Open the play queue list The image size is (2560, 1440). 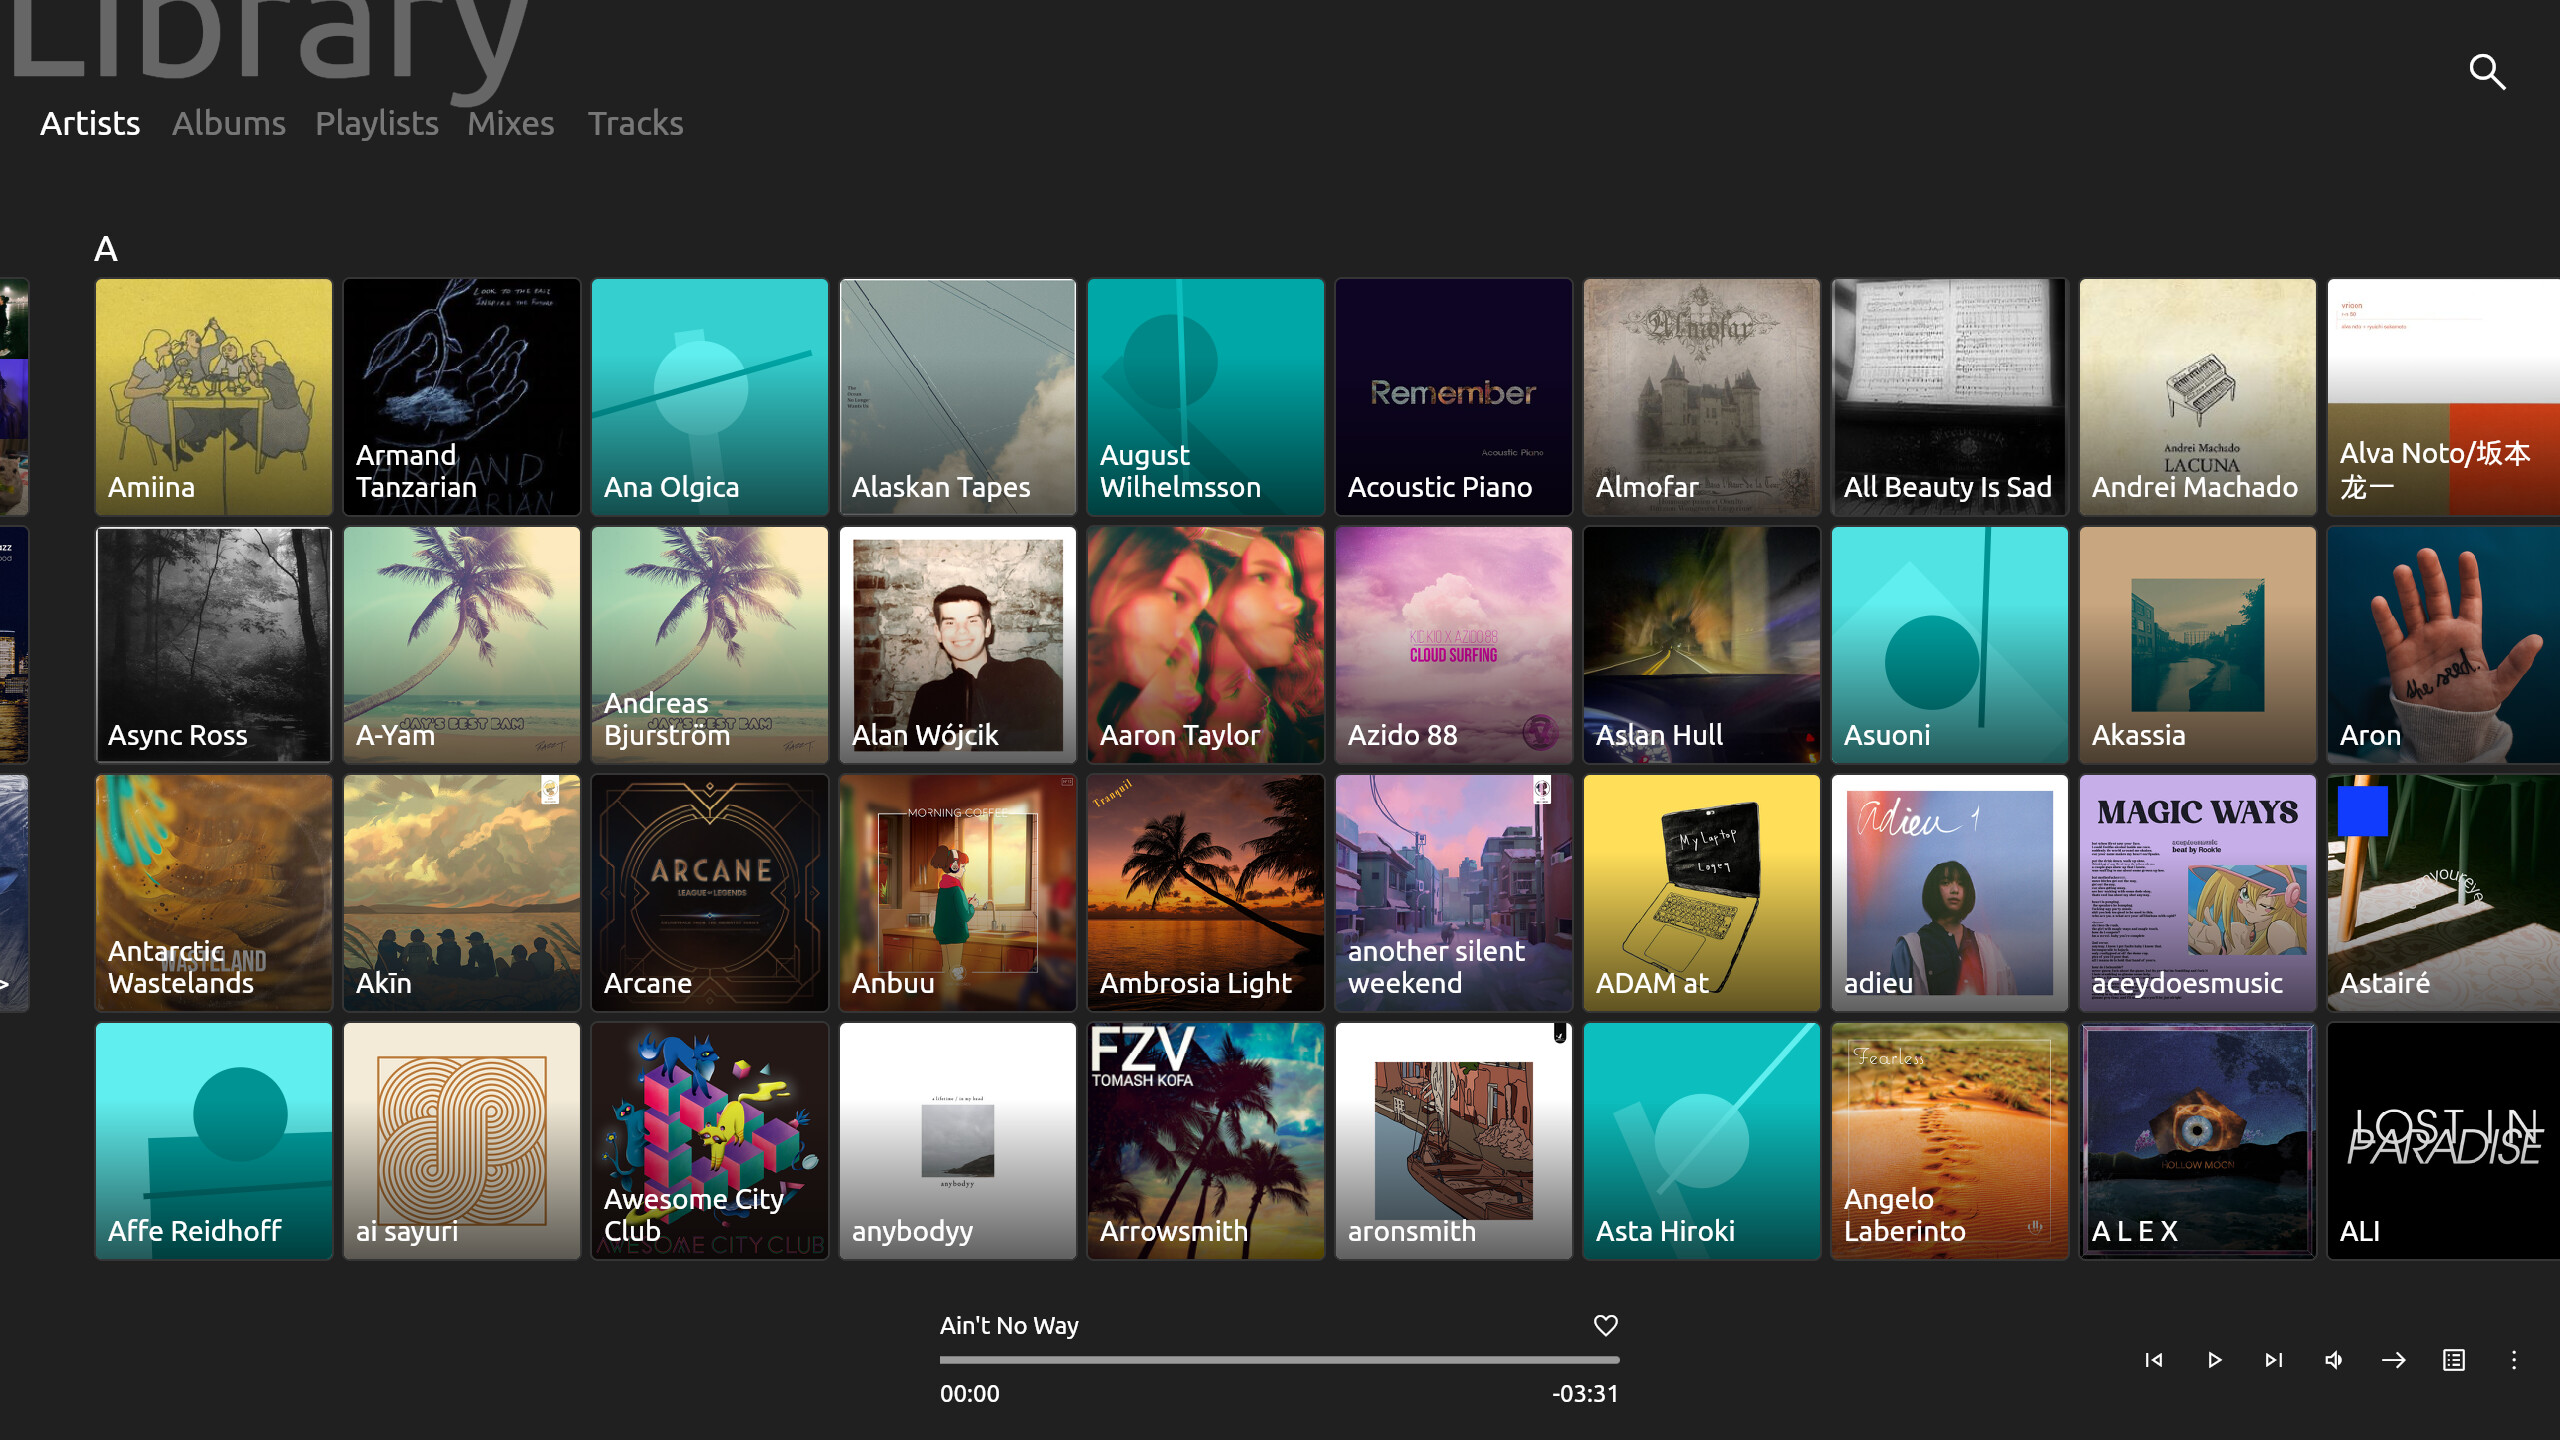click(x=2453, y=1360)
